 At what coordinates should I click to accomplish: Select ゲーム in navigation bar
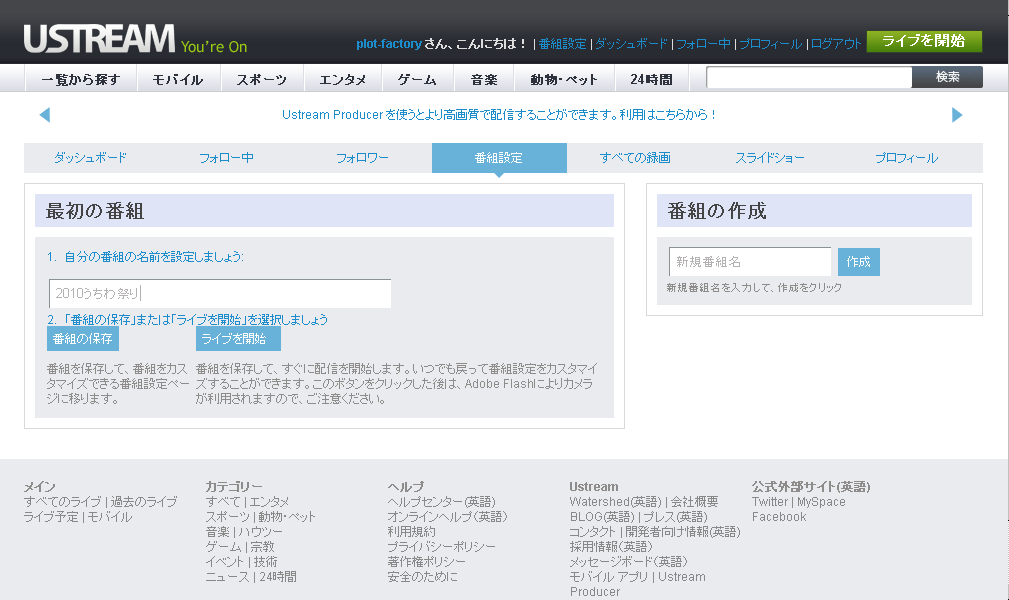[x=417, y=79]
